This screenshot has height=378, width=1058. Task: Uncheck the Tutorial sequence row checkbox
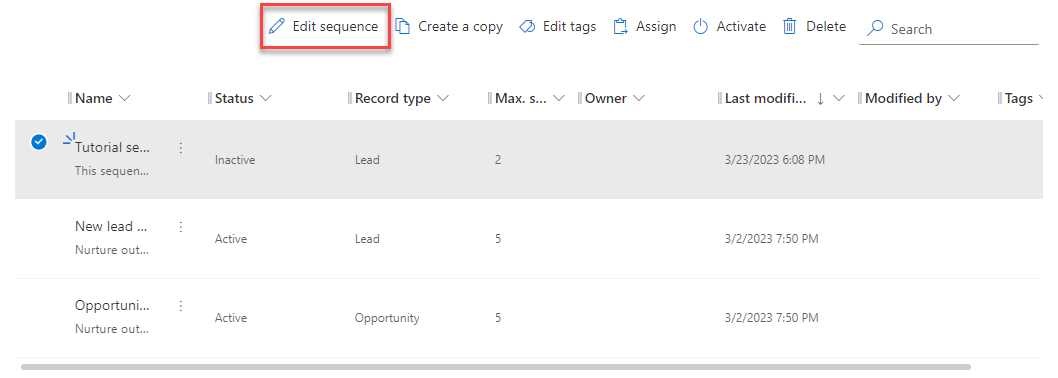(x=39, y=142)
